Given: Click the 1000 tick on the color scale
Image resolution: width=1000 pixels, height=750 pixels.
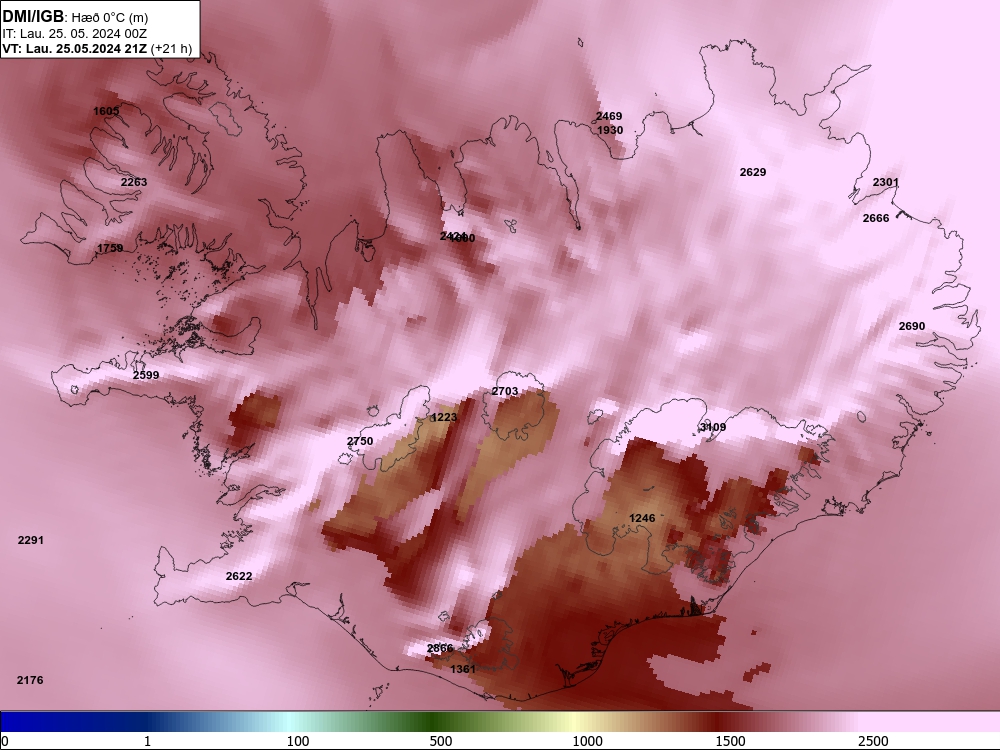Looking at the screenshot, I should click(587, 741).
